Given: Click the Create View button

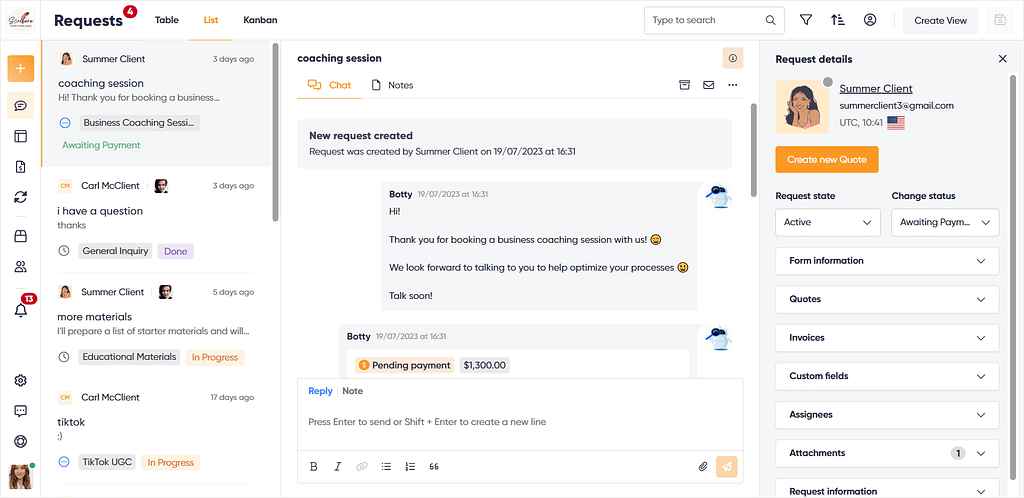Looking at the screenshot, I should pyautogui.click(x=940, y=20).
